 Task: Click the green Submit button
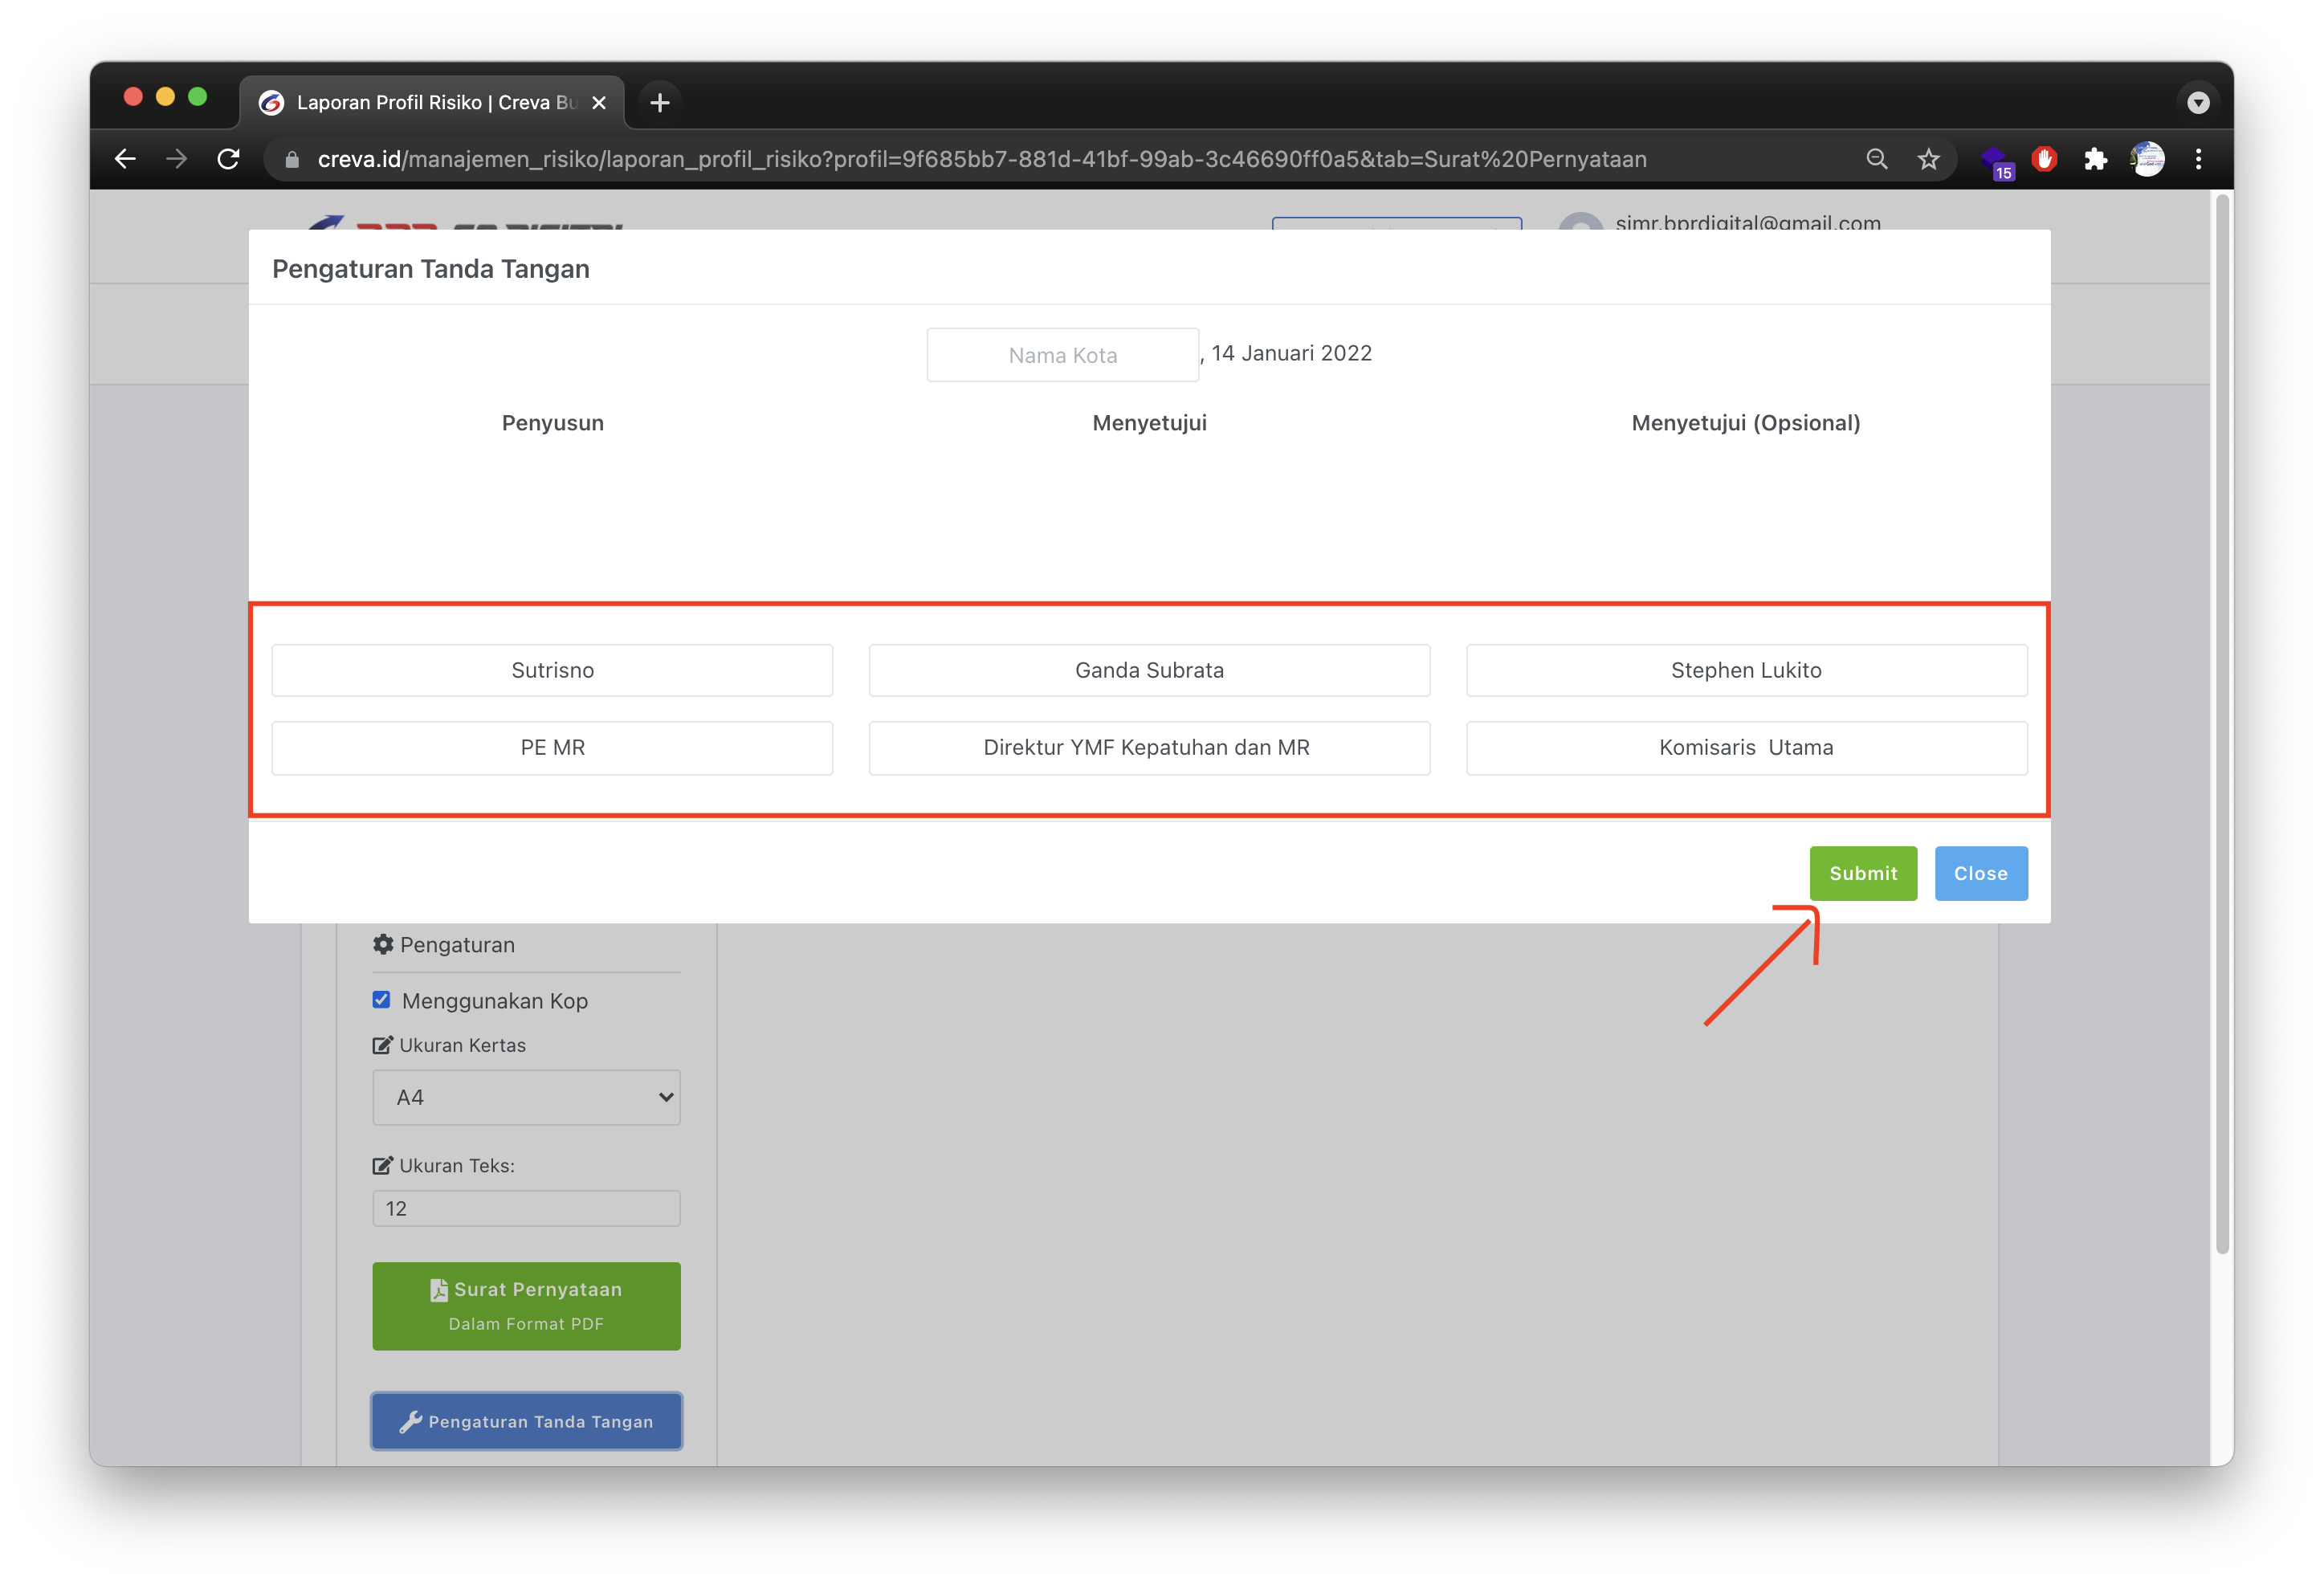coord(1863,873)
